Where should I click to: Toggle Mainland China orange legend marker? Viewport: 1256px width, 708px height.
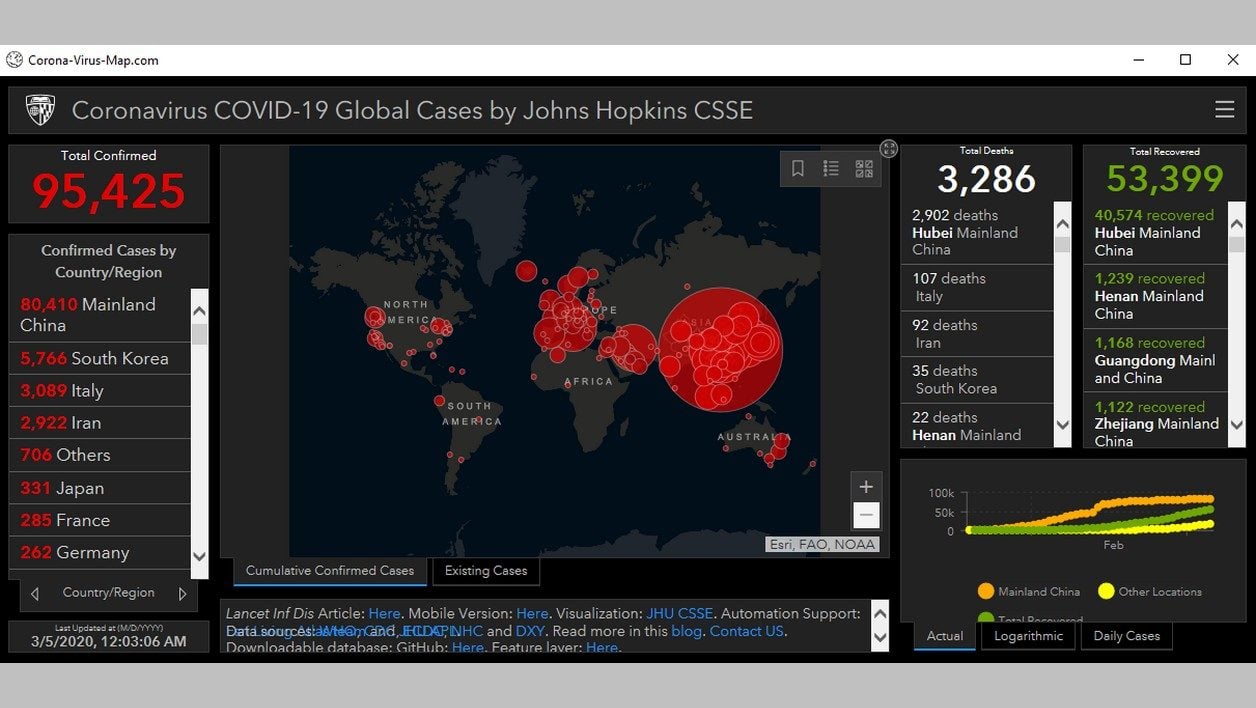tap(986, 592)
